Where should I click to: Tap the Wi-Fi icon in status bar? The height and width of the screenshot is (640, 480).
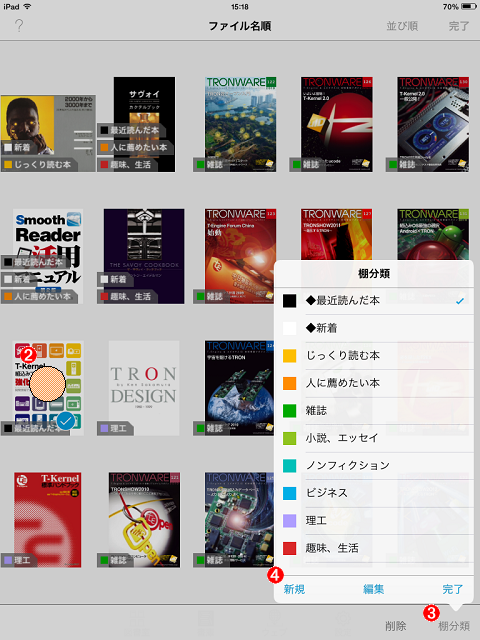pos(27,7)
